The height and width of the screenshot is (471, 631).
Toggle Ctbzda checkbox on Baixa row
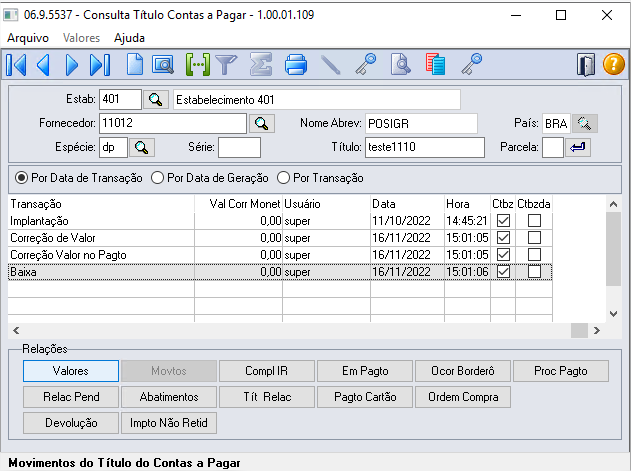click(534, 272)
